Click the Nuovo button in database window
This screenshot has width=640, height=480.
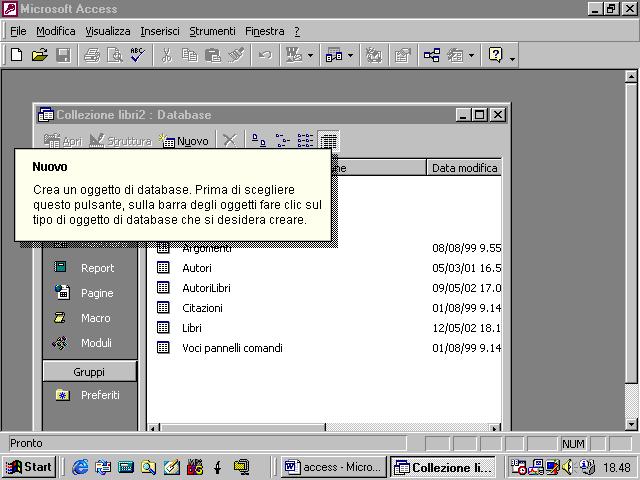point(184,141)
